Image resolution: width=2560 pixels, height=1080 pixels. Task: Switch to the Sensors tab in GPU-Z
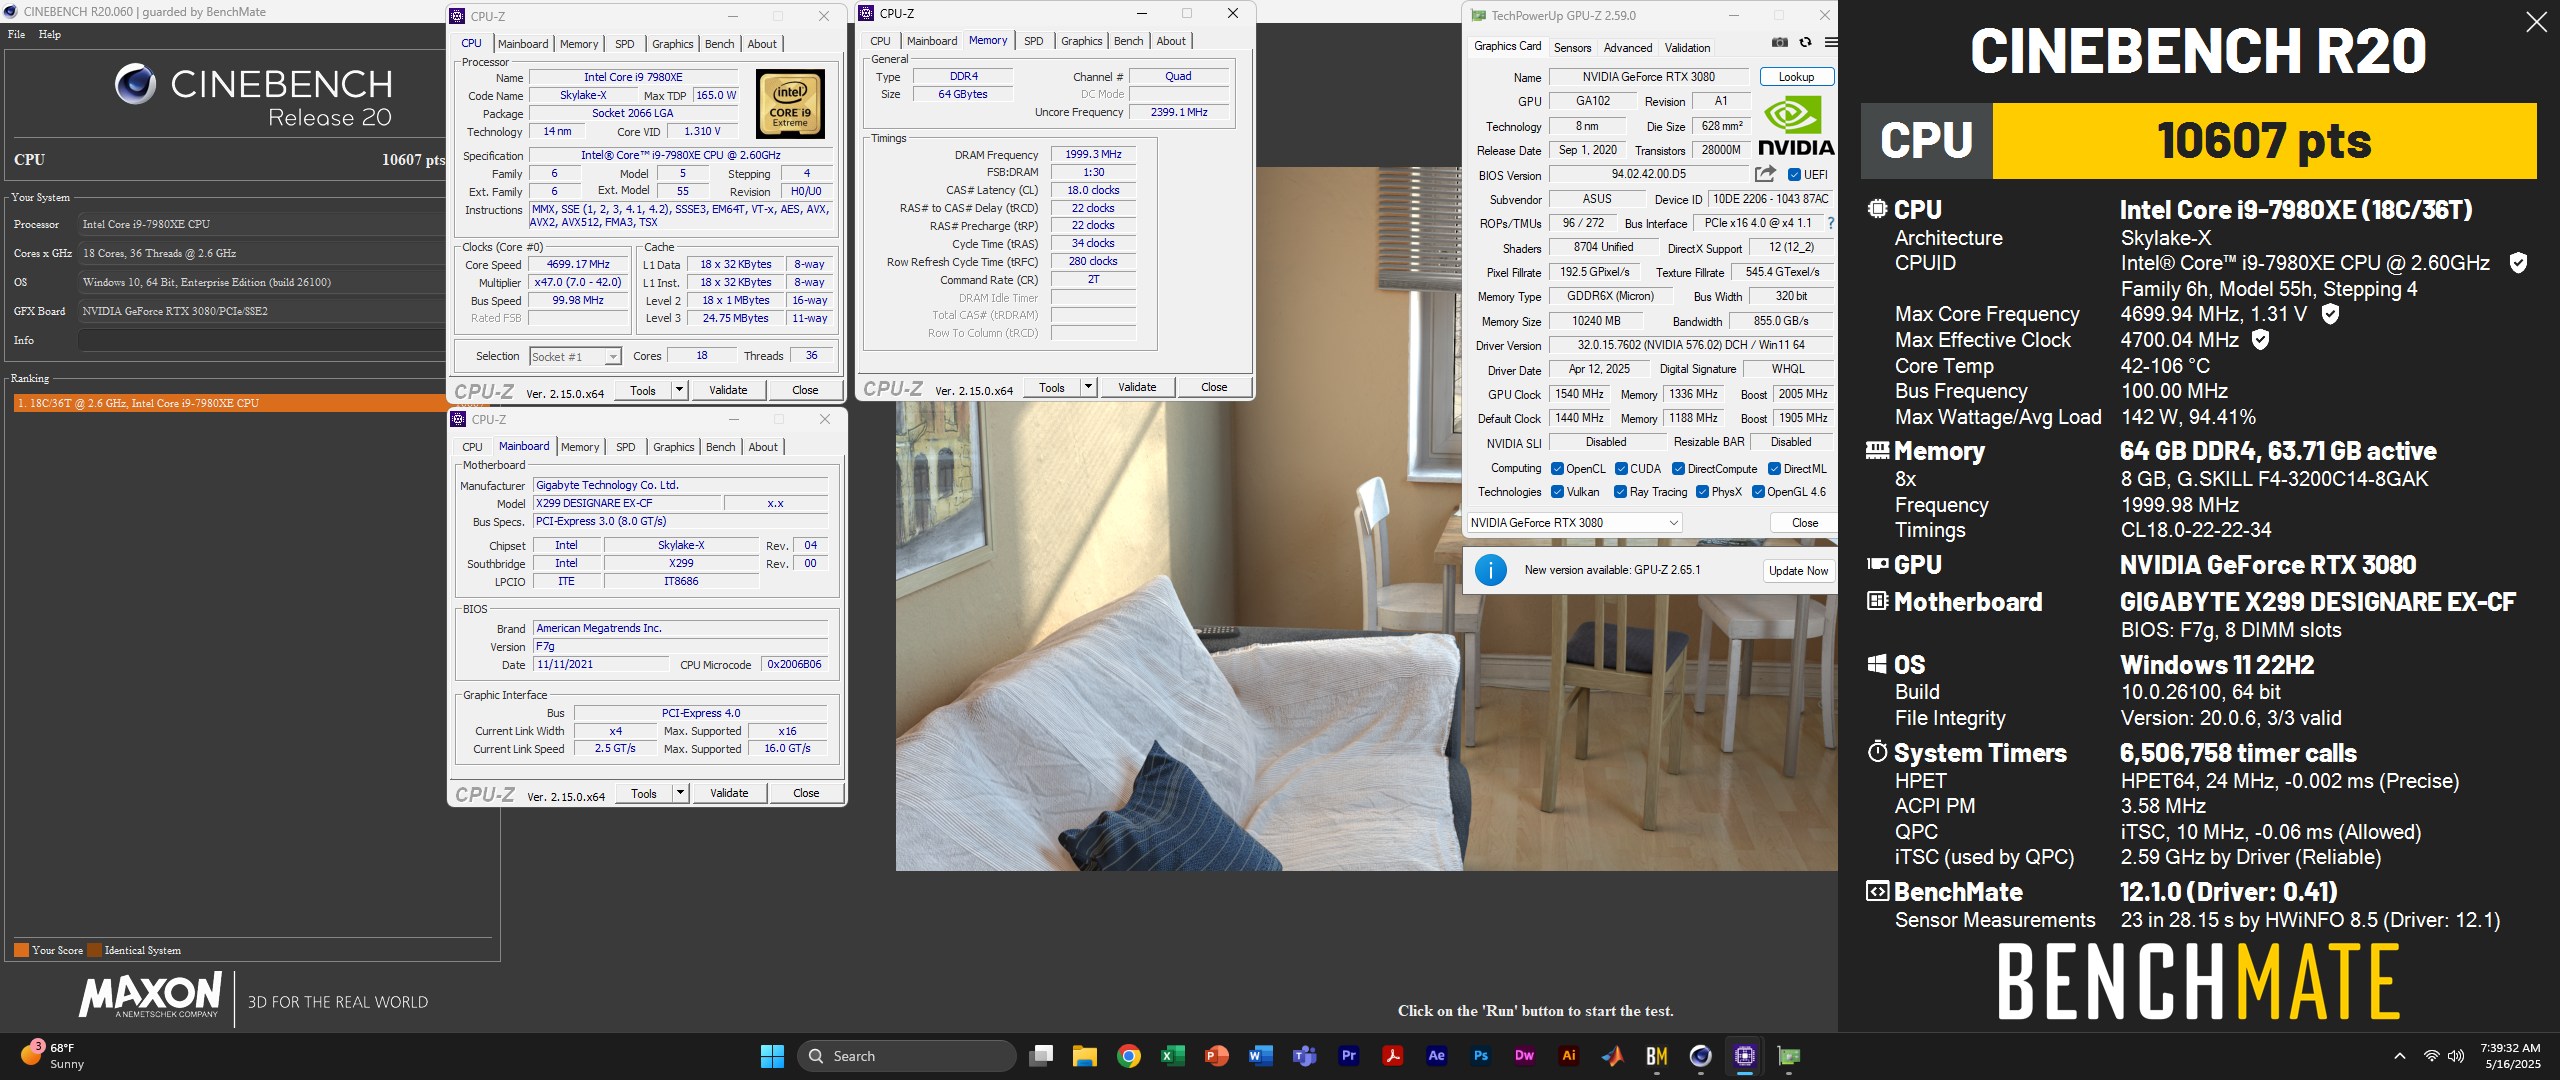coord(1572,48)
